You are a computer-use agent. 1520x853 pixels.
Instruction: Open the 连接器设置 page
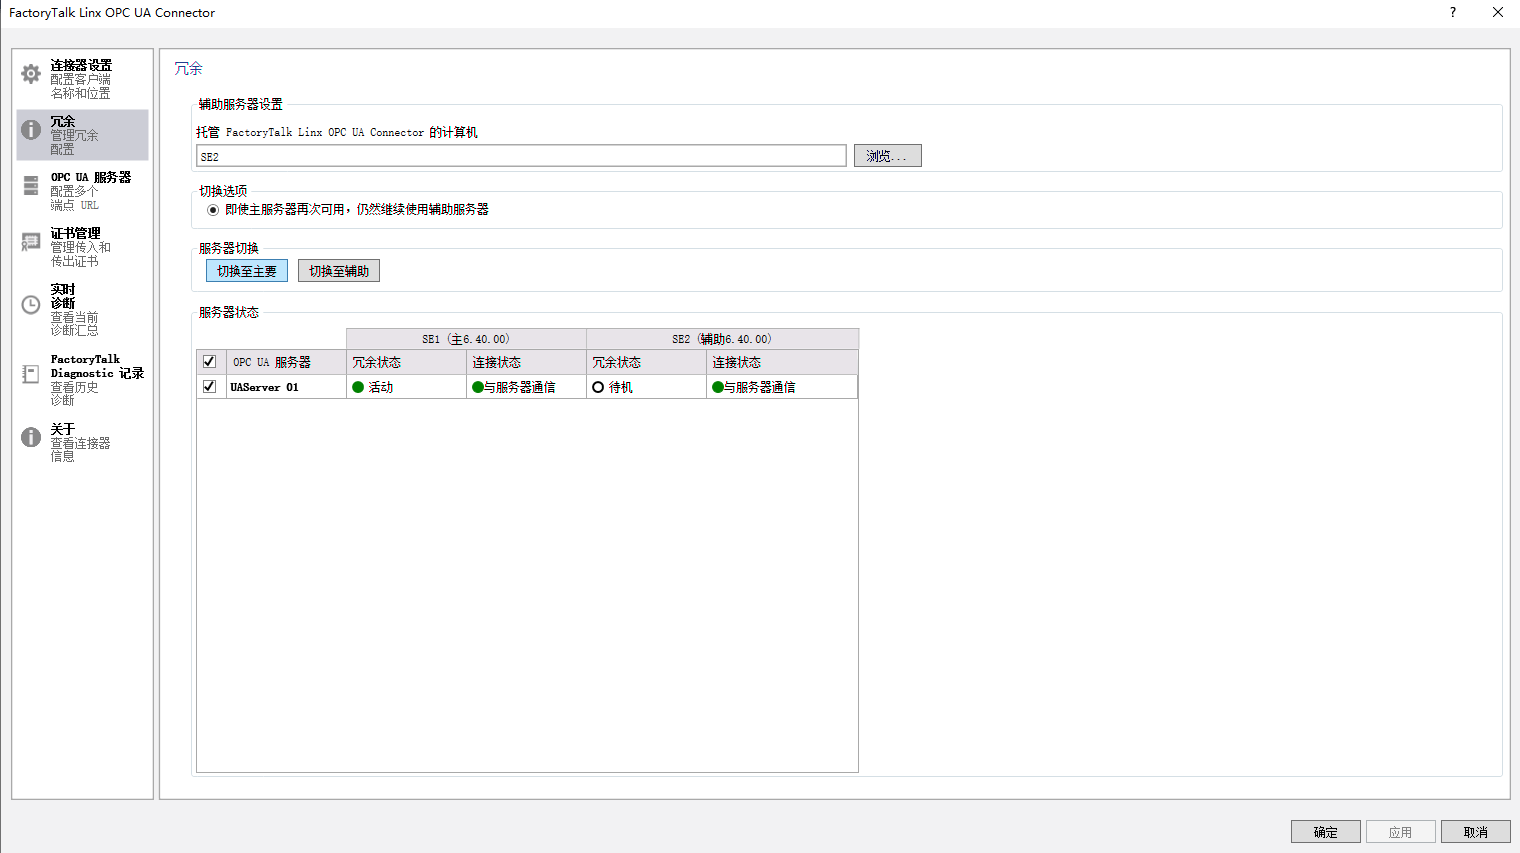click(x=82, y=79)
